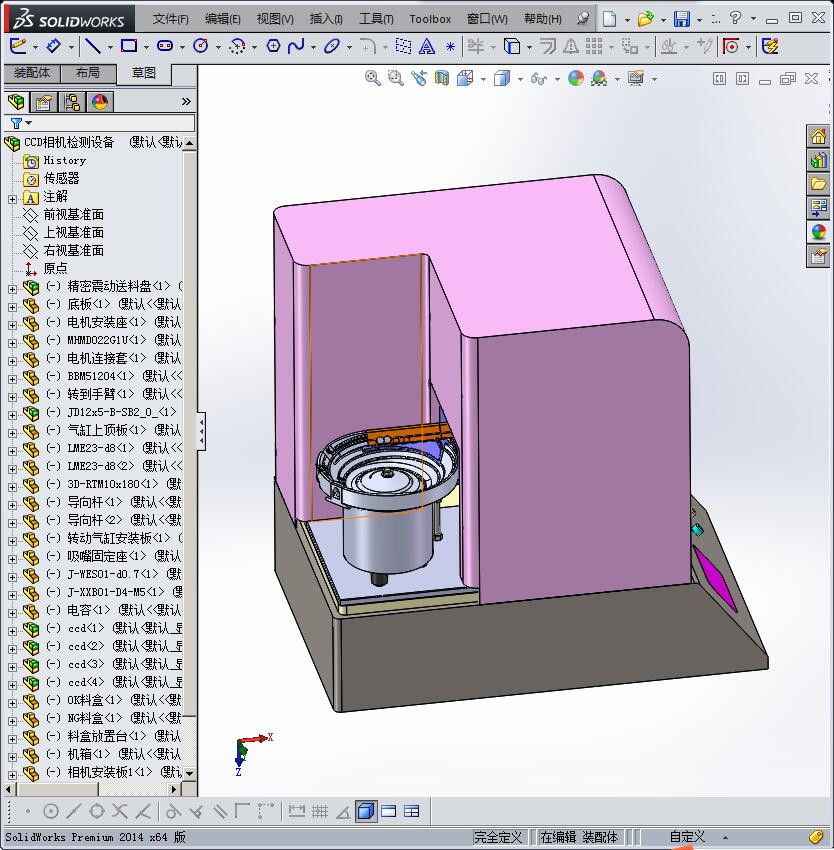Click the feature tree scroll down arrow
This screenshot has height=850, width=834.
click(x=189, y=773)
